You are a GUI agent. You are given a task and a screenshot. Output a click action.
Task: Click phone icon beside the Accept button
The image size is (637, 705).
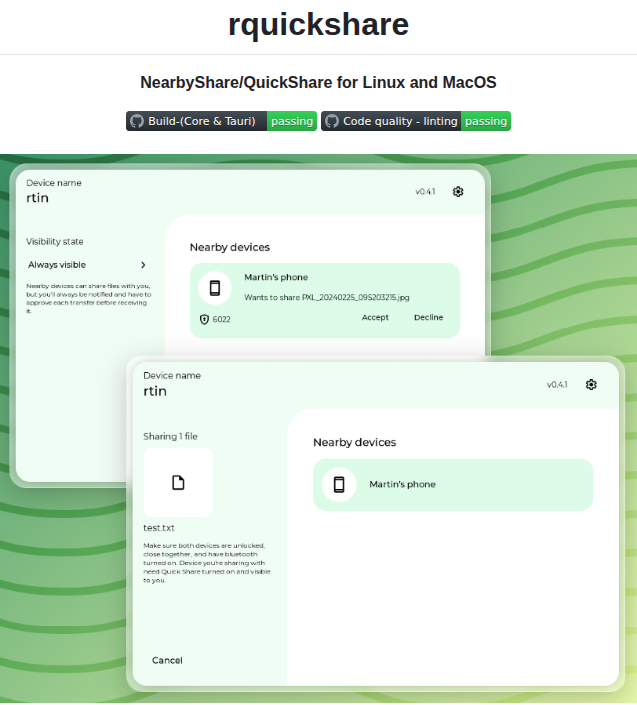point(215,288)
